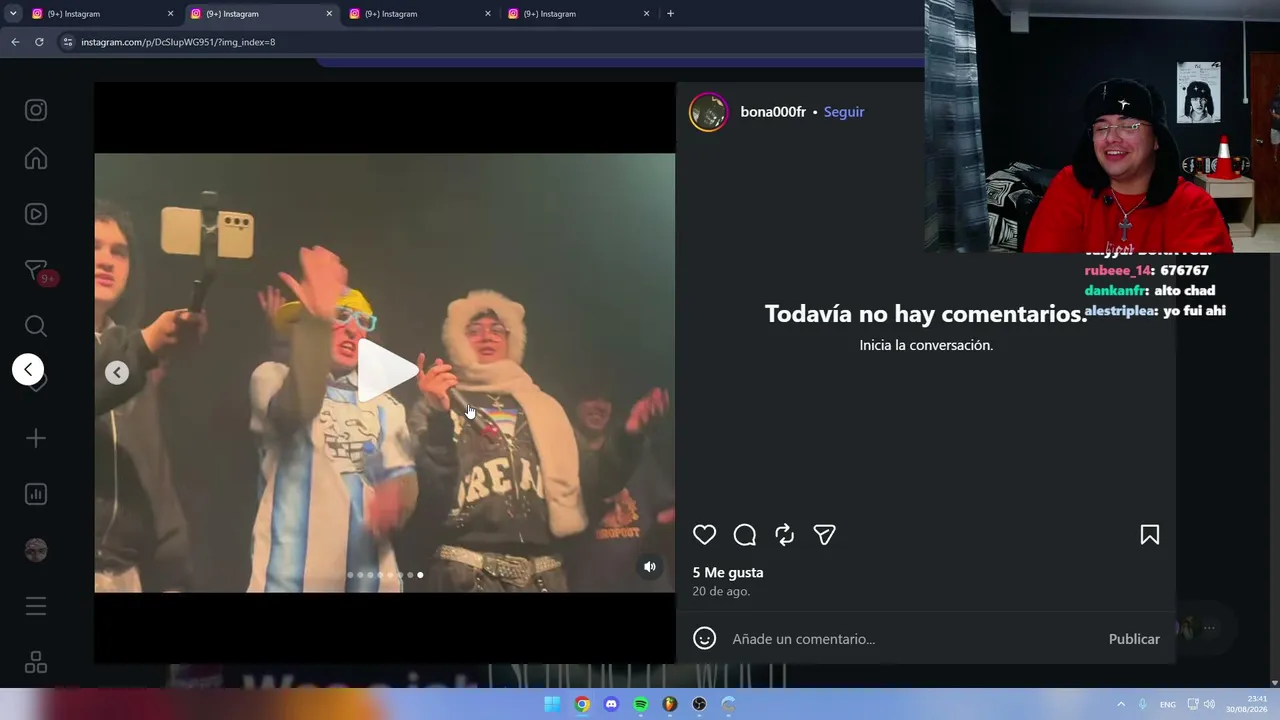The height and width of the screenshot is (720, 1280).
Task: Click the browser back button
Action: (x=15, y=42)
